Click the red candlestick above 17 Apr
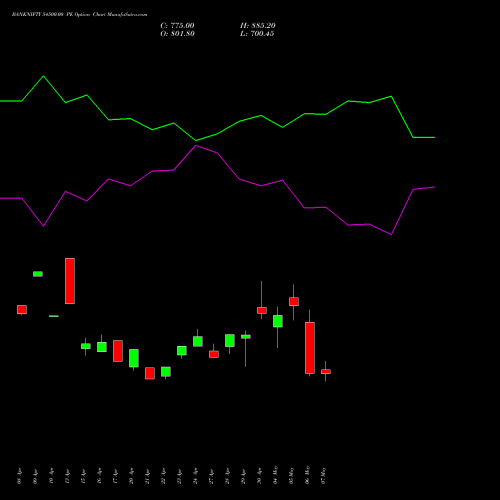The width and height of the screenshot is (500, 500). tap(118, 351)
